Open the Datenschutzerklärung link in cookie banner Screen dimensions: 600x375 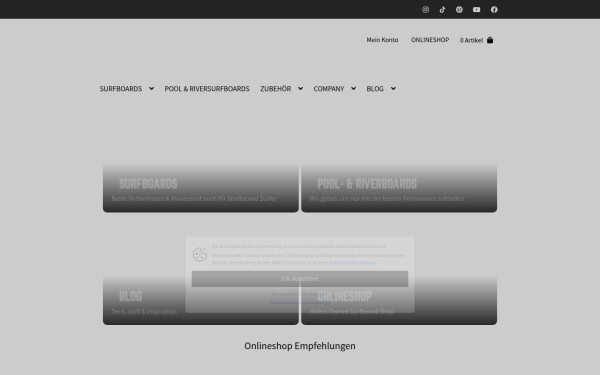[352, 262]
